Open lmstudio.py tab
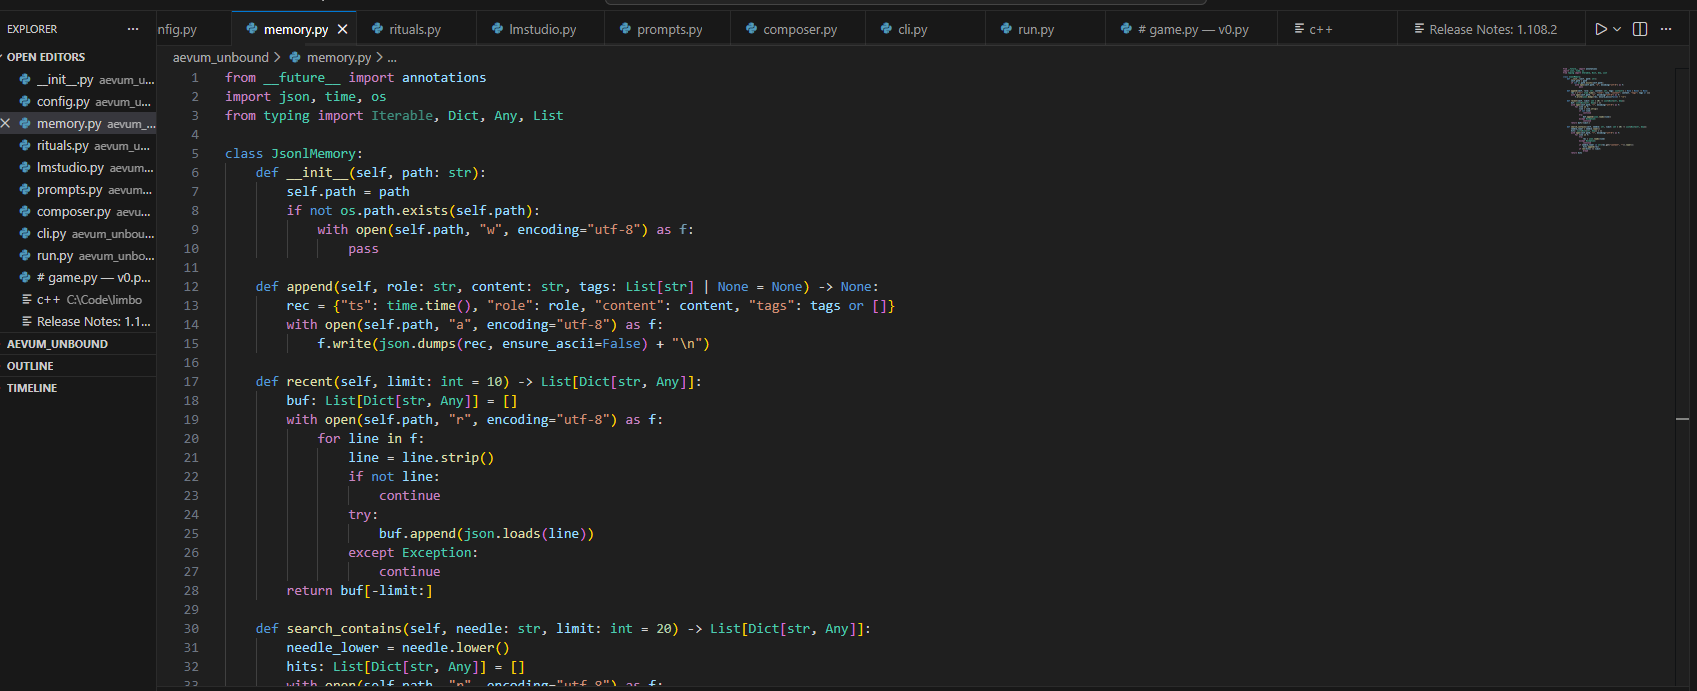Screen dimensions: 1697x691 pyautogui.click(x=542, y=29)
